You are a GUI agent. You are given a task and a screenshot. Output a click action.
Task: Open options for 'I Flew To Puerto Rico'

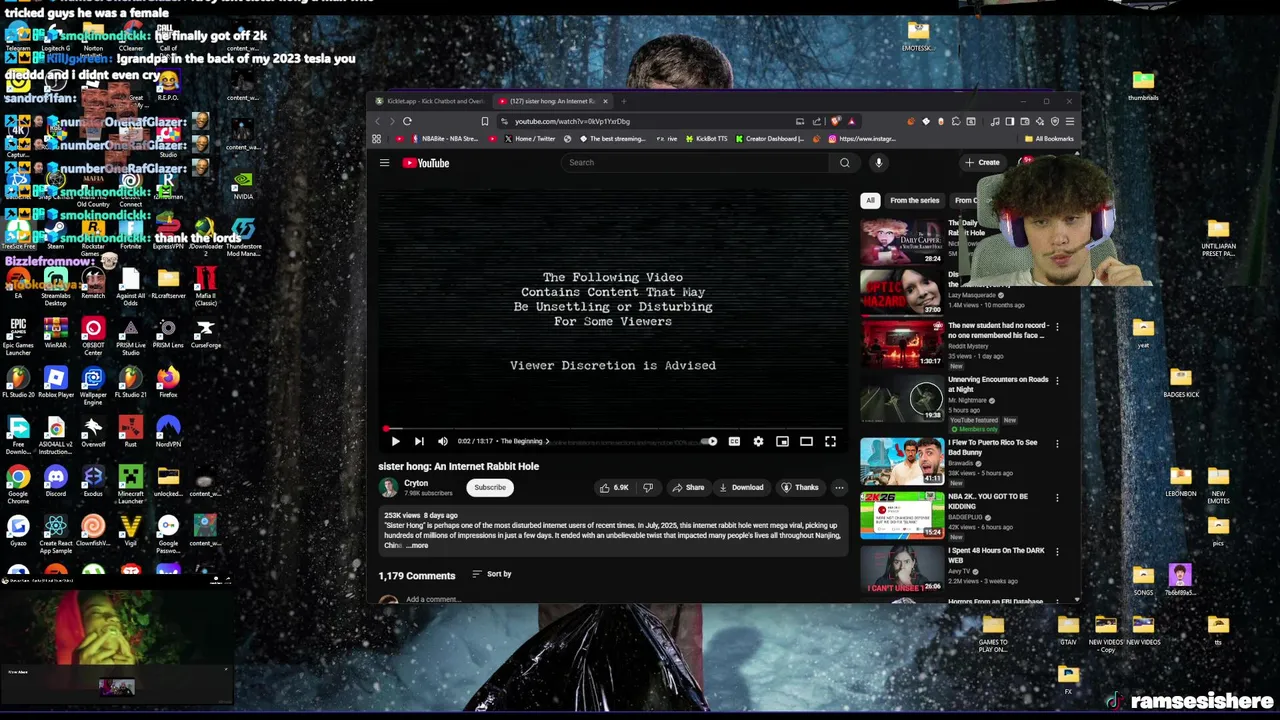1057,443
